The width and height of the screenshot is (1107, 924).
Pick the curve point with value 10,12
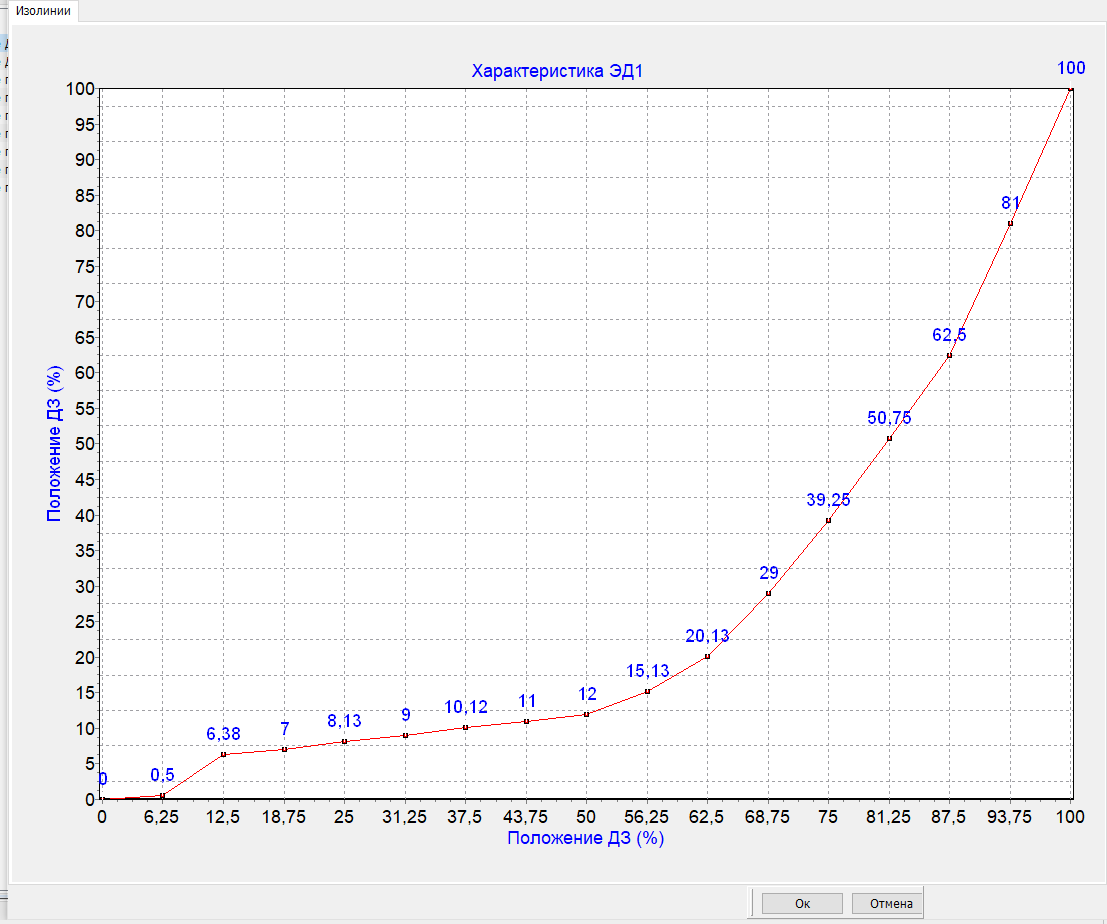(466, 727)
